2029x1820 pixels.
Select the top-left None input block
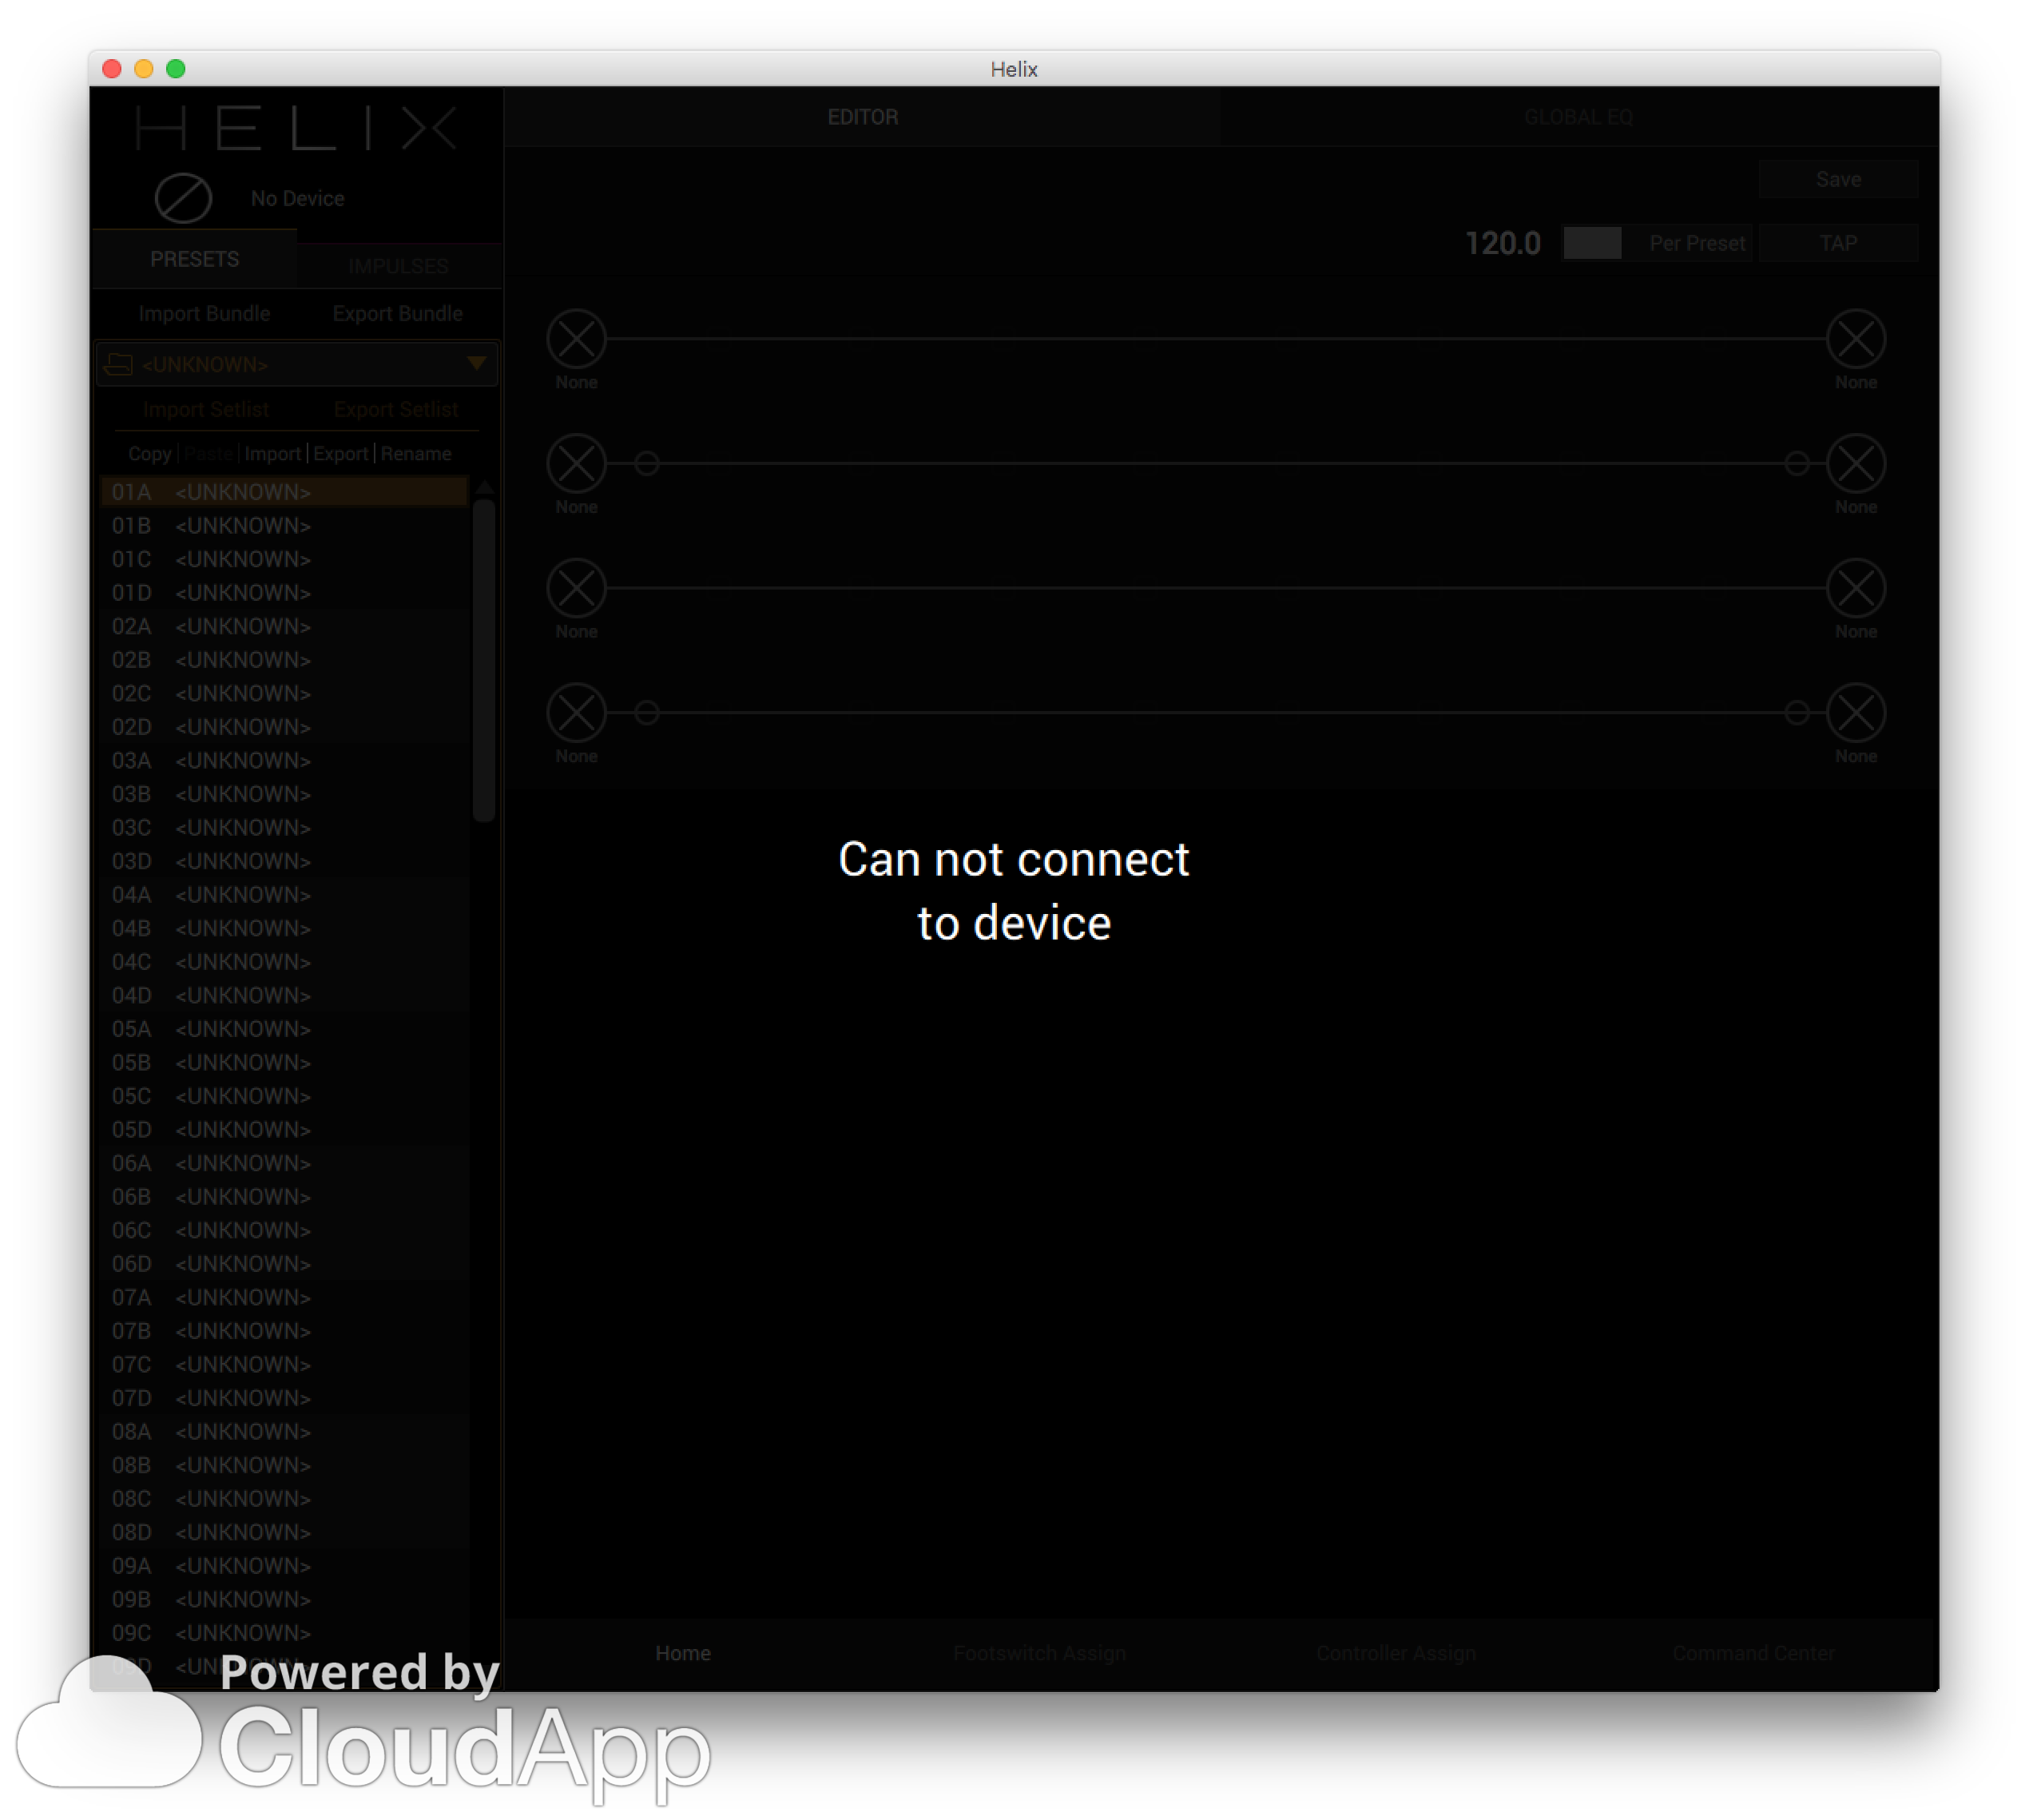(577, 340)
